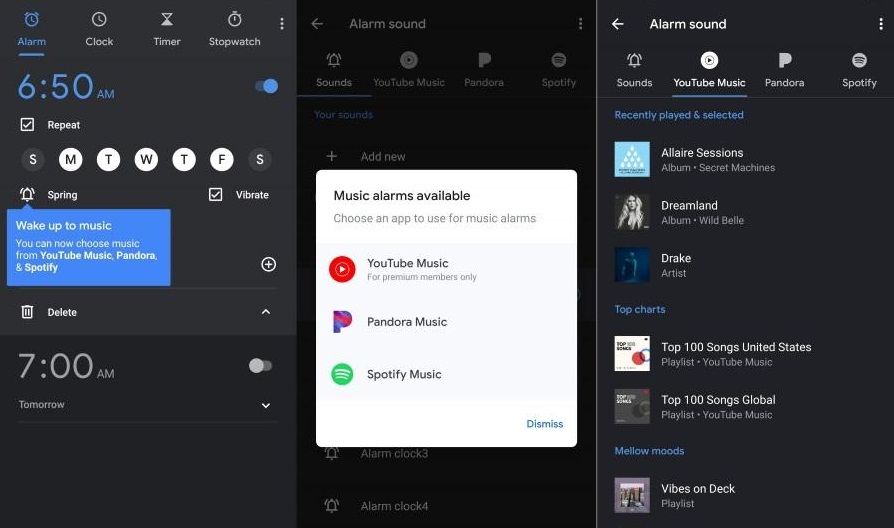The image size is (894, 528).
Task: Click the plus circle add icon
Action: pos(269,264)
